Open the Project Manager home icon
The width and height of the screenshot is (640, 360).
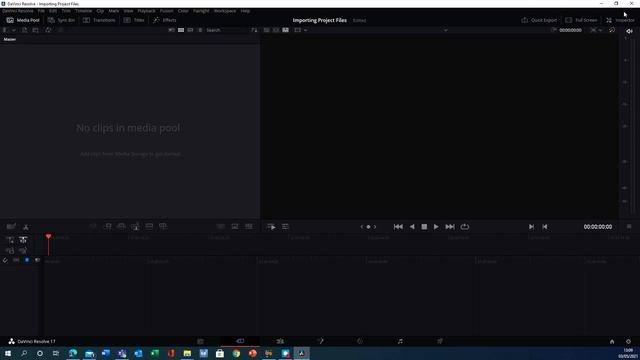[x=612, y=342]
